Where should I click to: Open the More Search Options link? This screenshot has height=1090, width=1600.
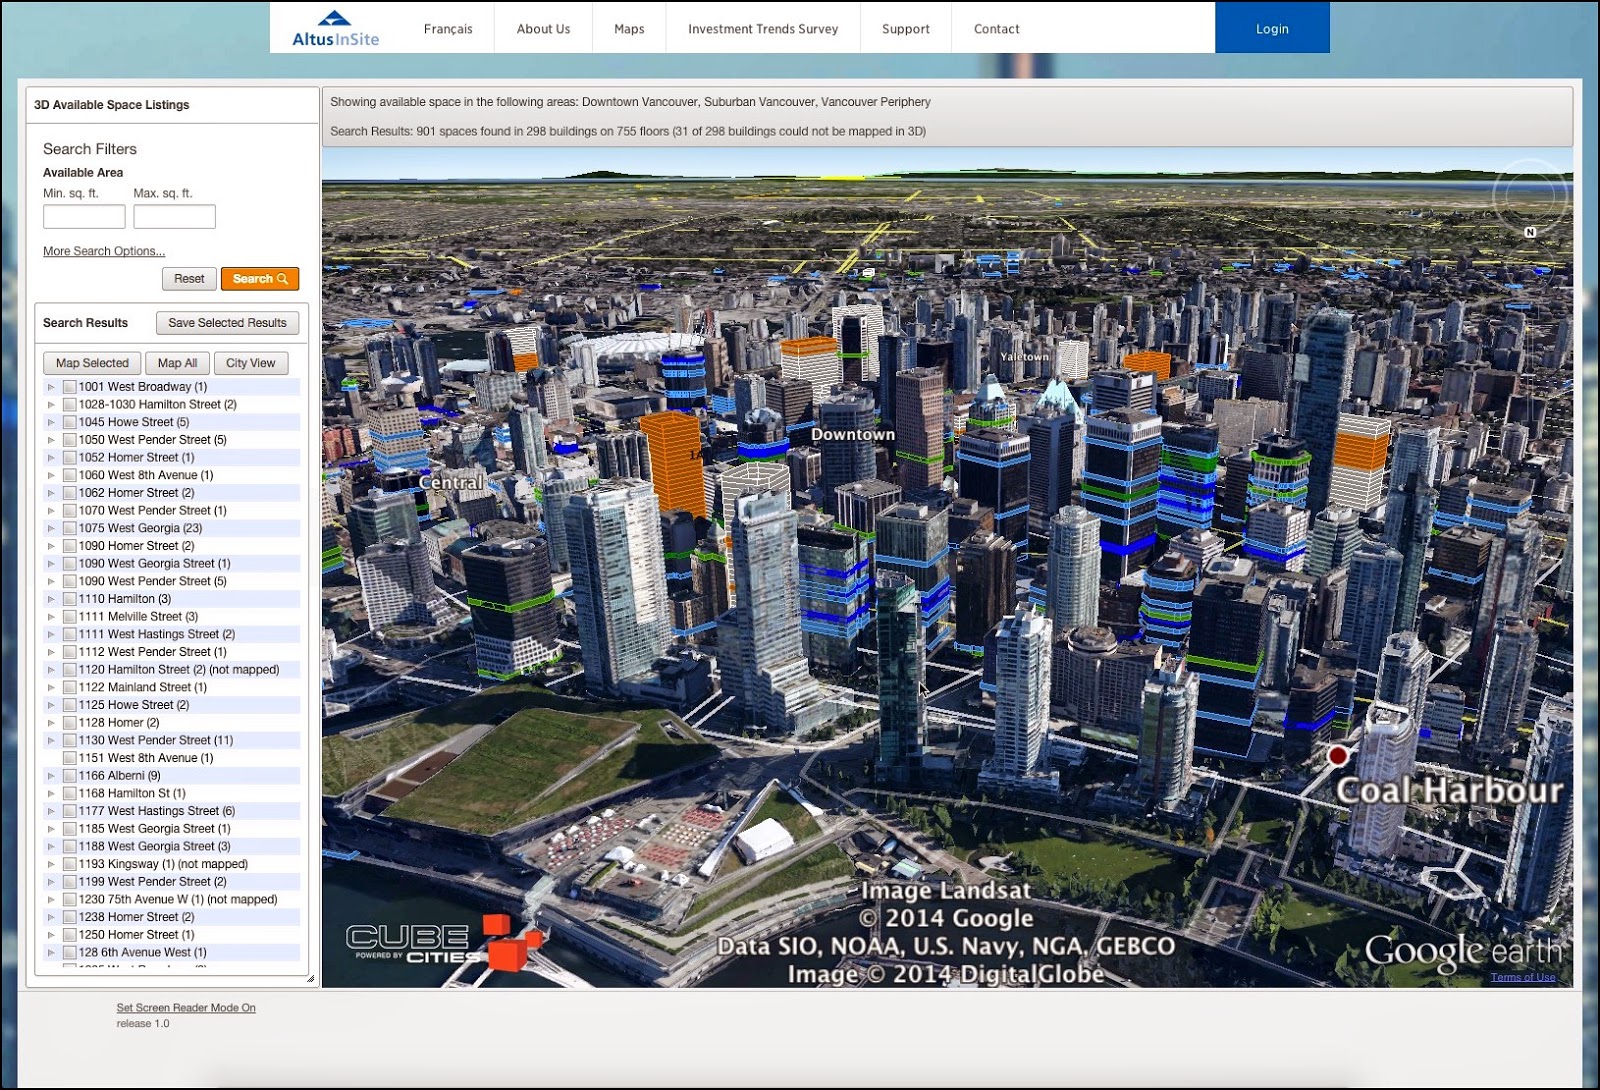104,251
